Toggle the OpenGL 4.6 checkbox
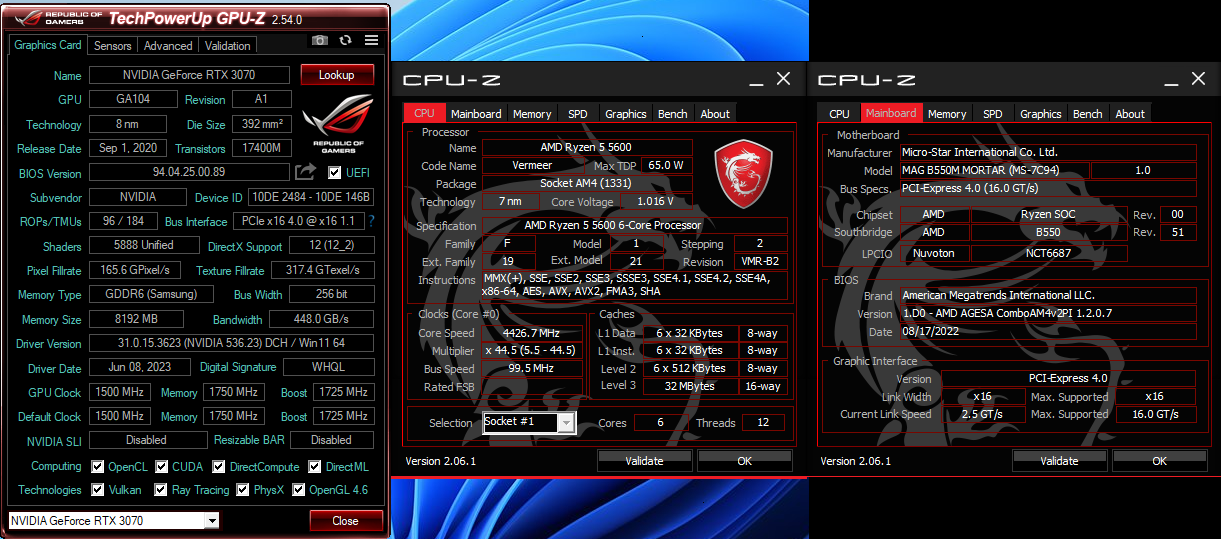The width and height of the screenshot is (1221, 539). tap(299, 490)
